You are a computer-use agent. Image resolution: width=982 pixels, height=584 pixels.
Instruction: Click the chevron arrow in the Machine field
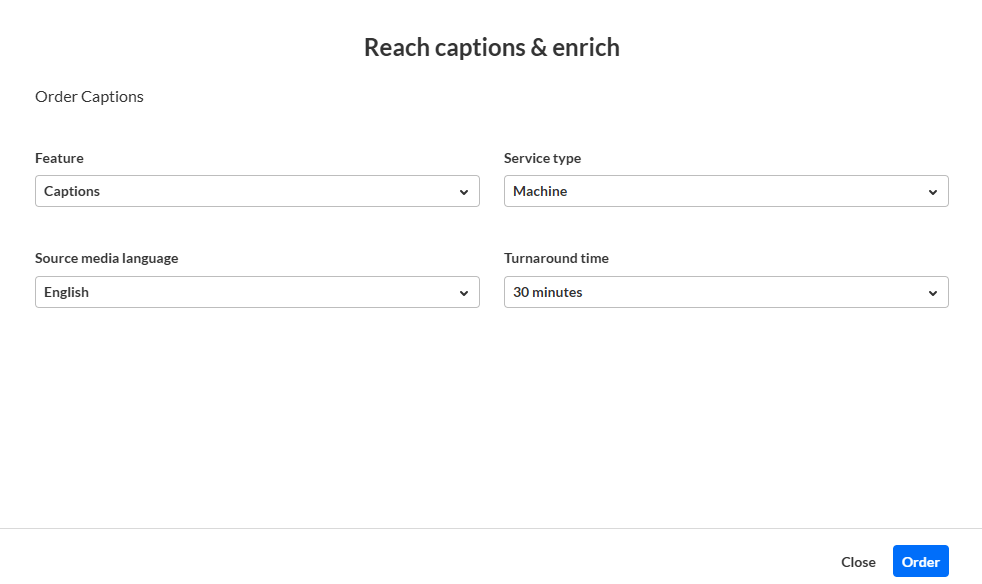[x=933, y=192]
